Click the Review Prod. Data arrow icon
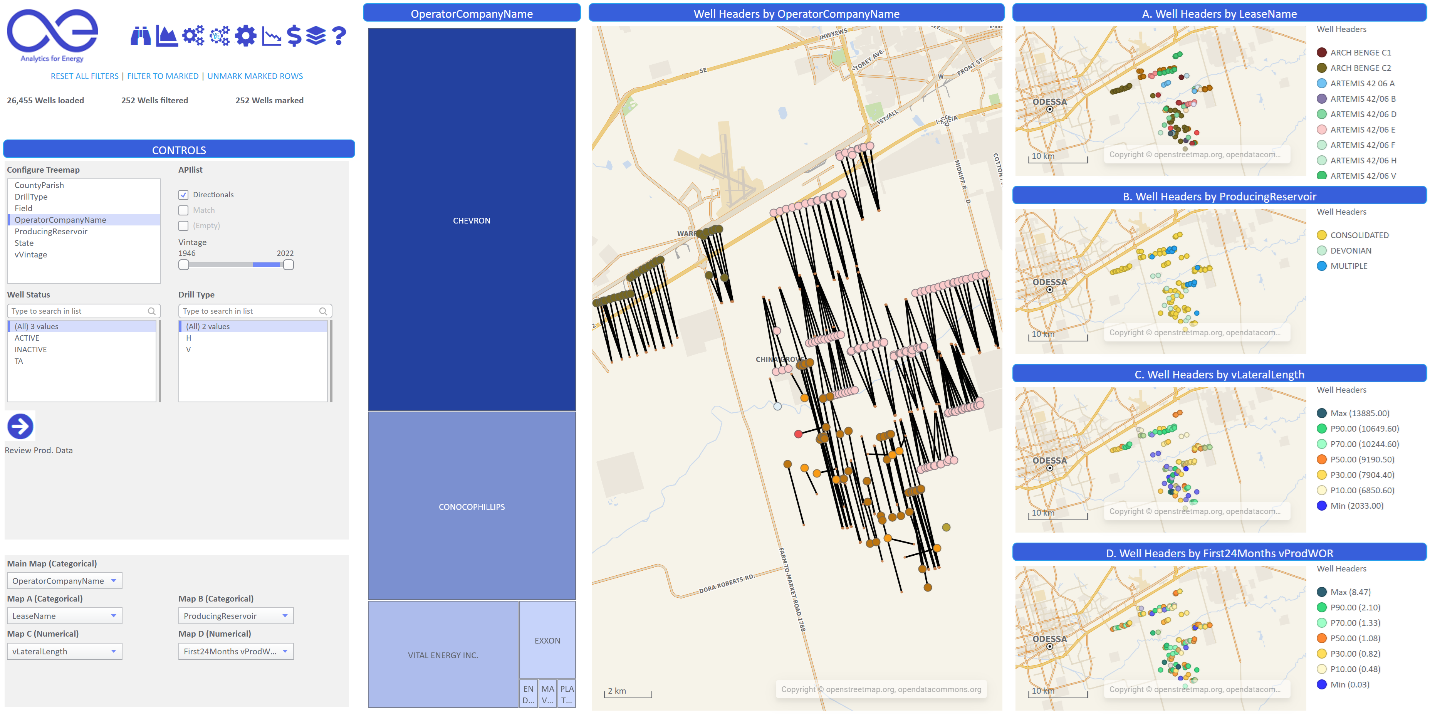Image resolution: width=1430 pixels, height=716 pixels. click(20, 426)
